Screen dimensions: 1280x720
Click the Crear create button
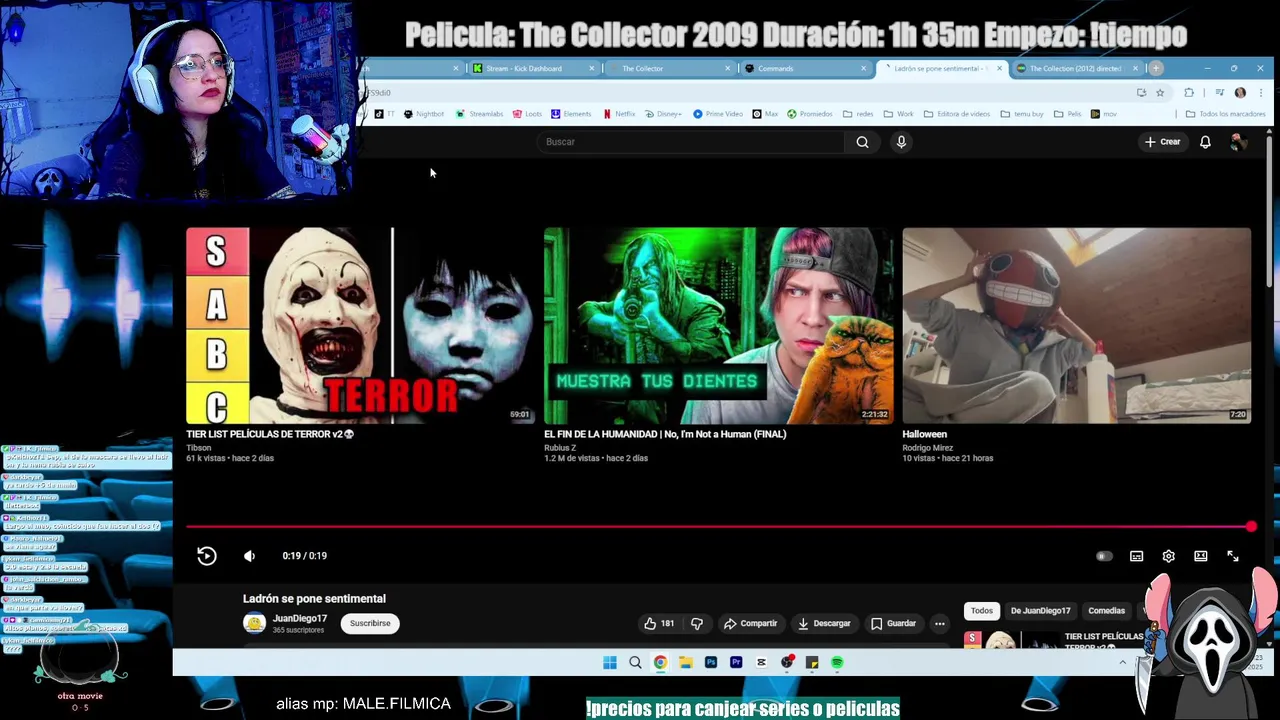point(1163,142)
